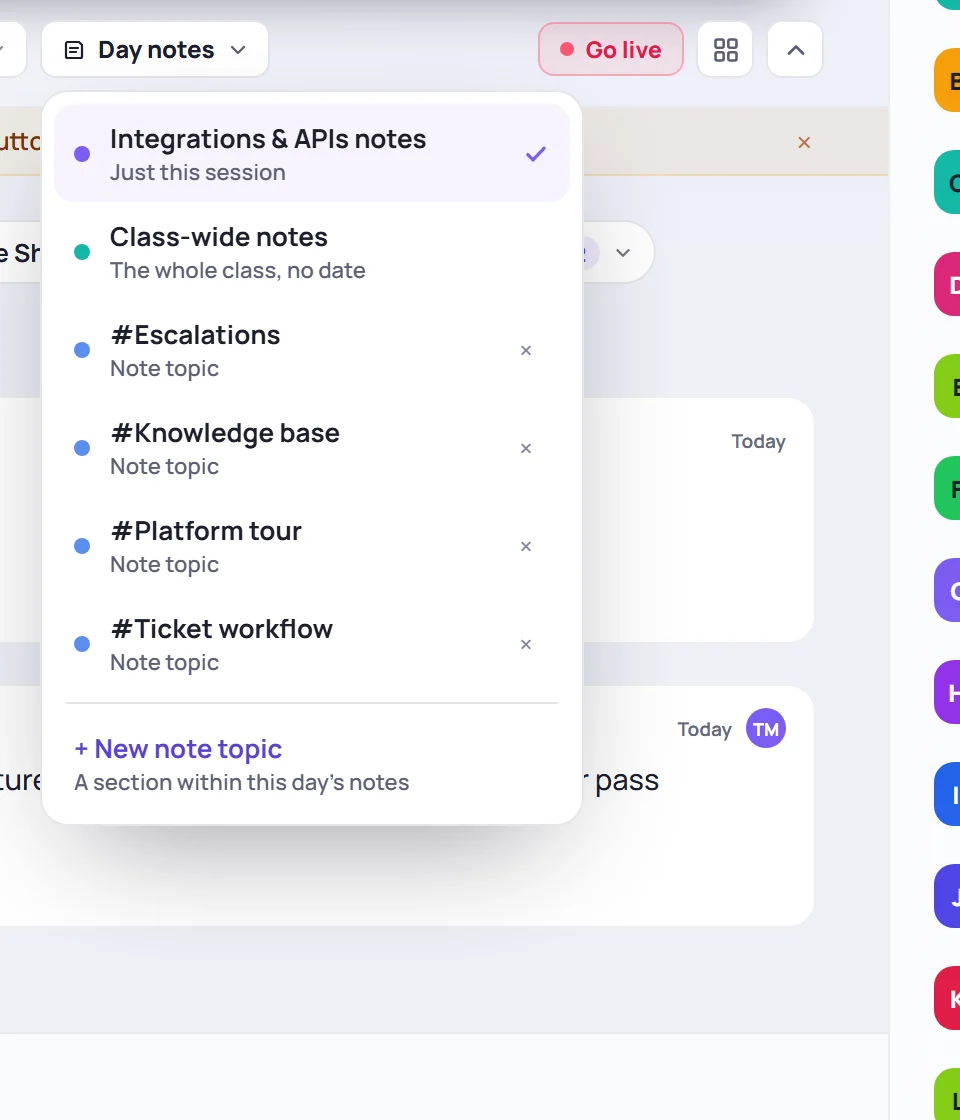Click the purple dot beside Integrations notes
Screen dimensions: 960x1120
point(82,154)
